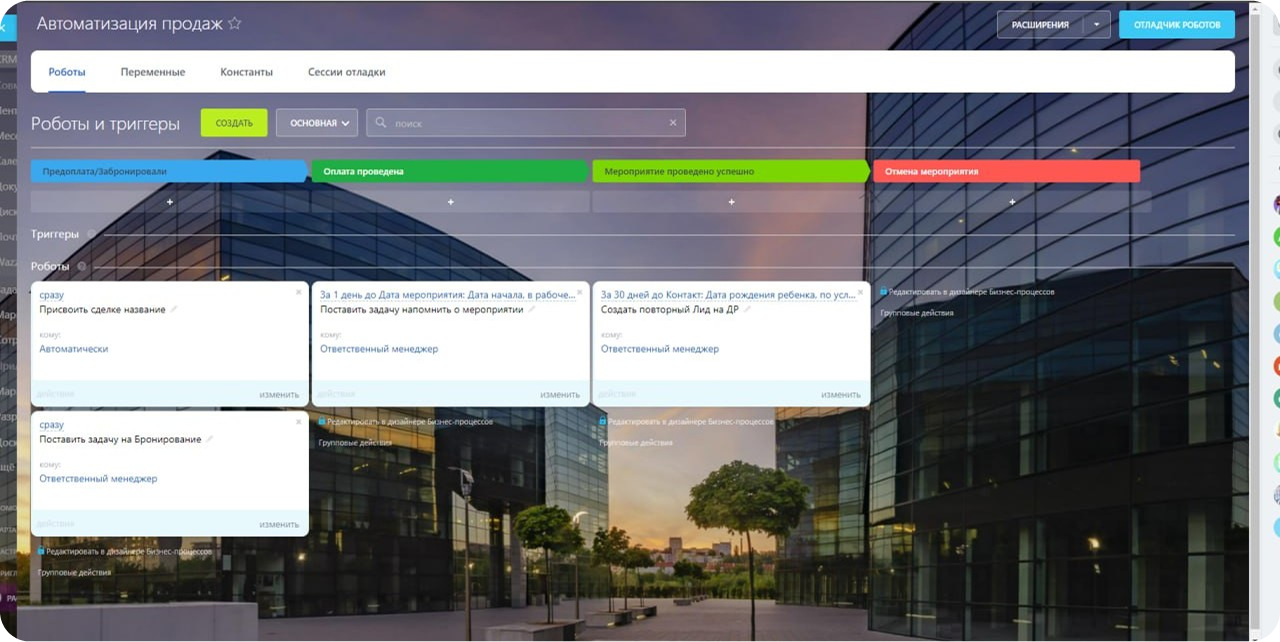
Task: Clear the search field with X icon
Action: [x=673, y=123]
